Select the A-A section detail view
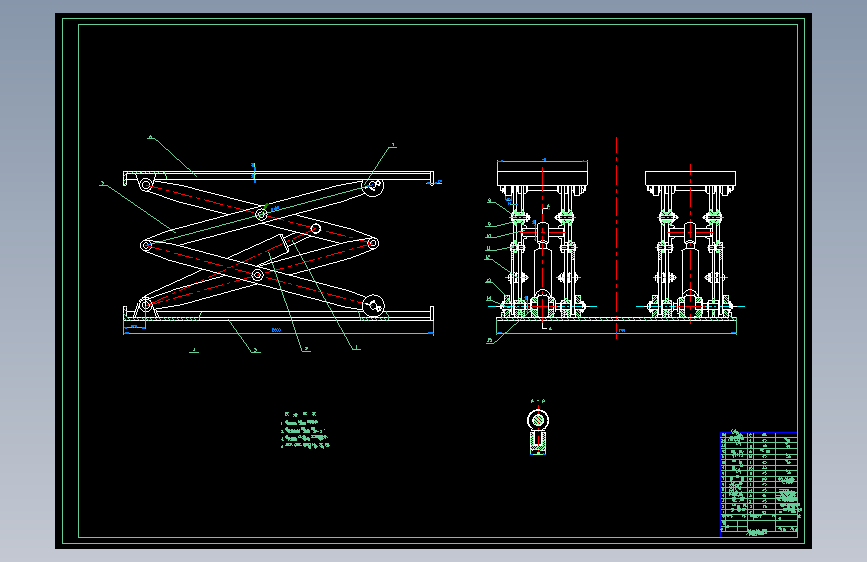This screenshot has width=867, height=562. tap(538, 431)
